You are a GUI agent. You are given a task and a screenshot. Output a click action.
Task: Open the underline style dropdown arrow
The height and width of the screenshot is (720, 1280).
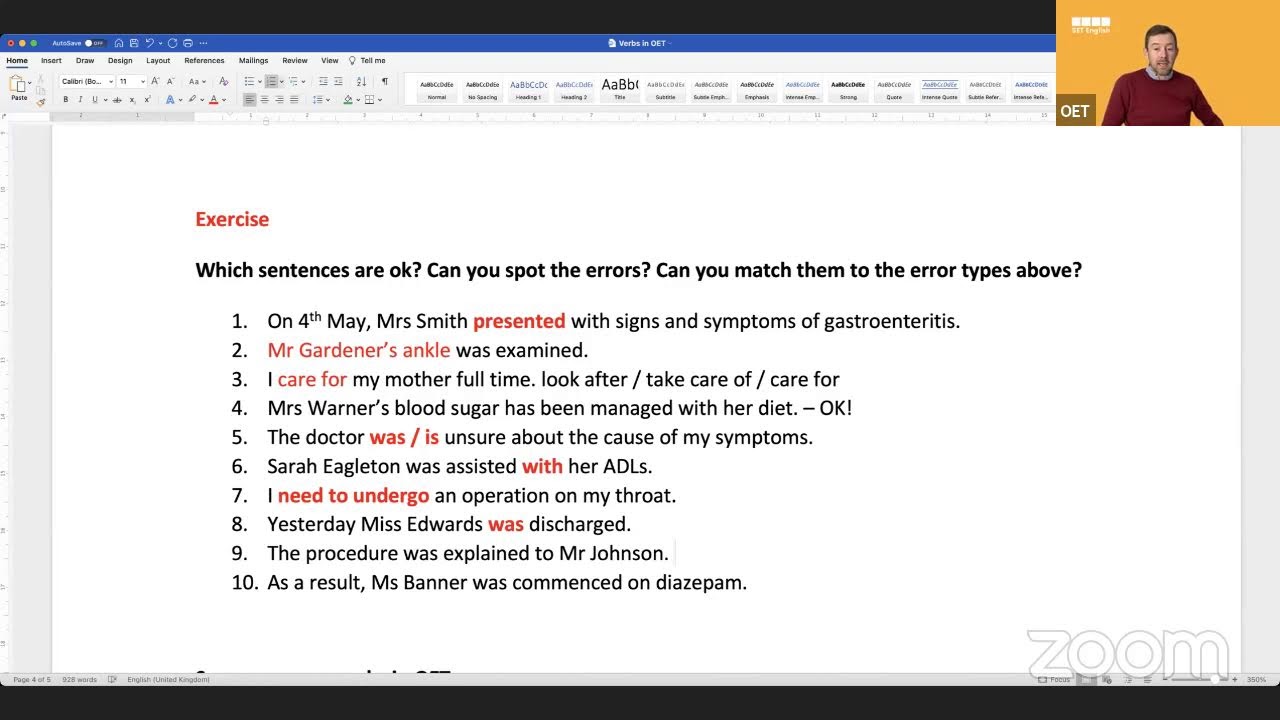point(105,100)
